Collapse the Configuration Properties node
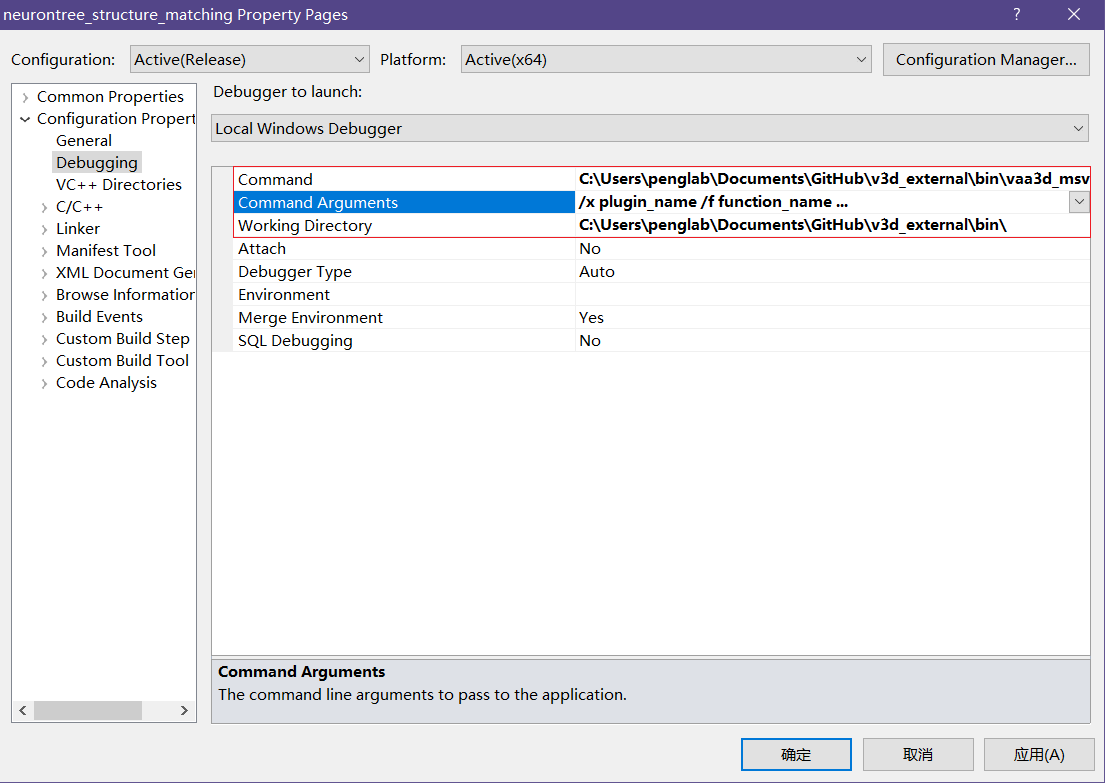 (x=24, y=119)
